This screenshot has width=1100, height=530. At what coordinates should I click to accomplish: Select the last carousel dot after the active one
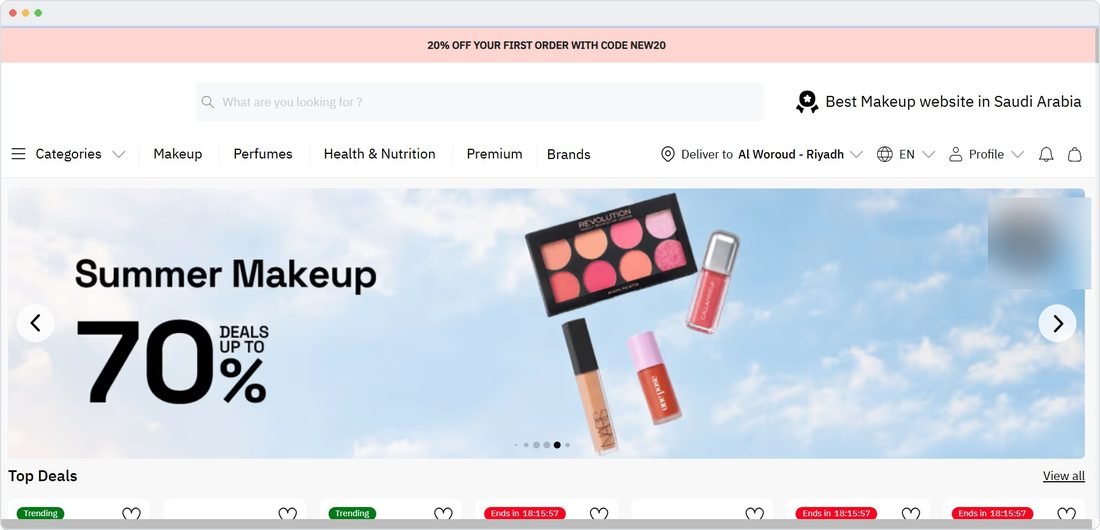pyautogui.click(x=568, y=444)
